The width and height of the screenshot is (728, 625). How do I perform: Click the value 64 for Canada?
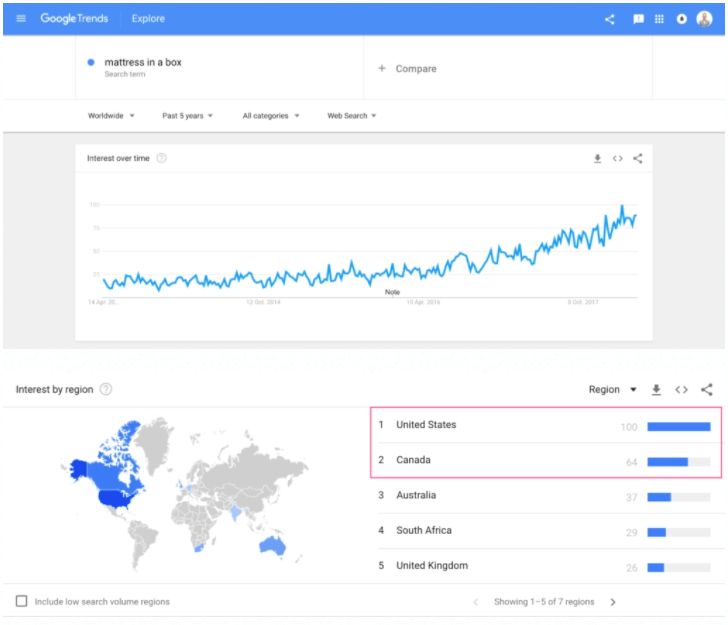click(631, 462)
